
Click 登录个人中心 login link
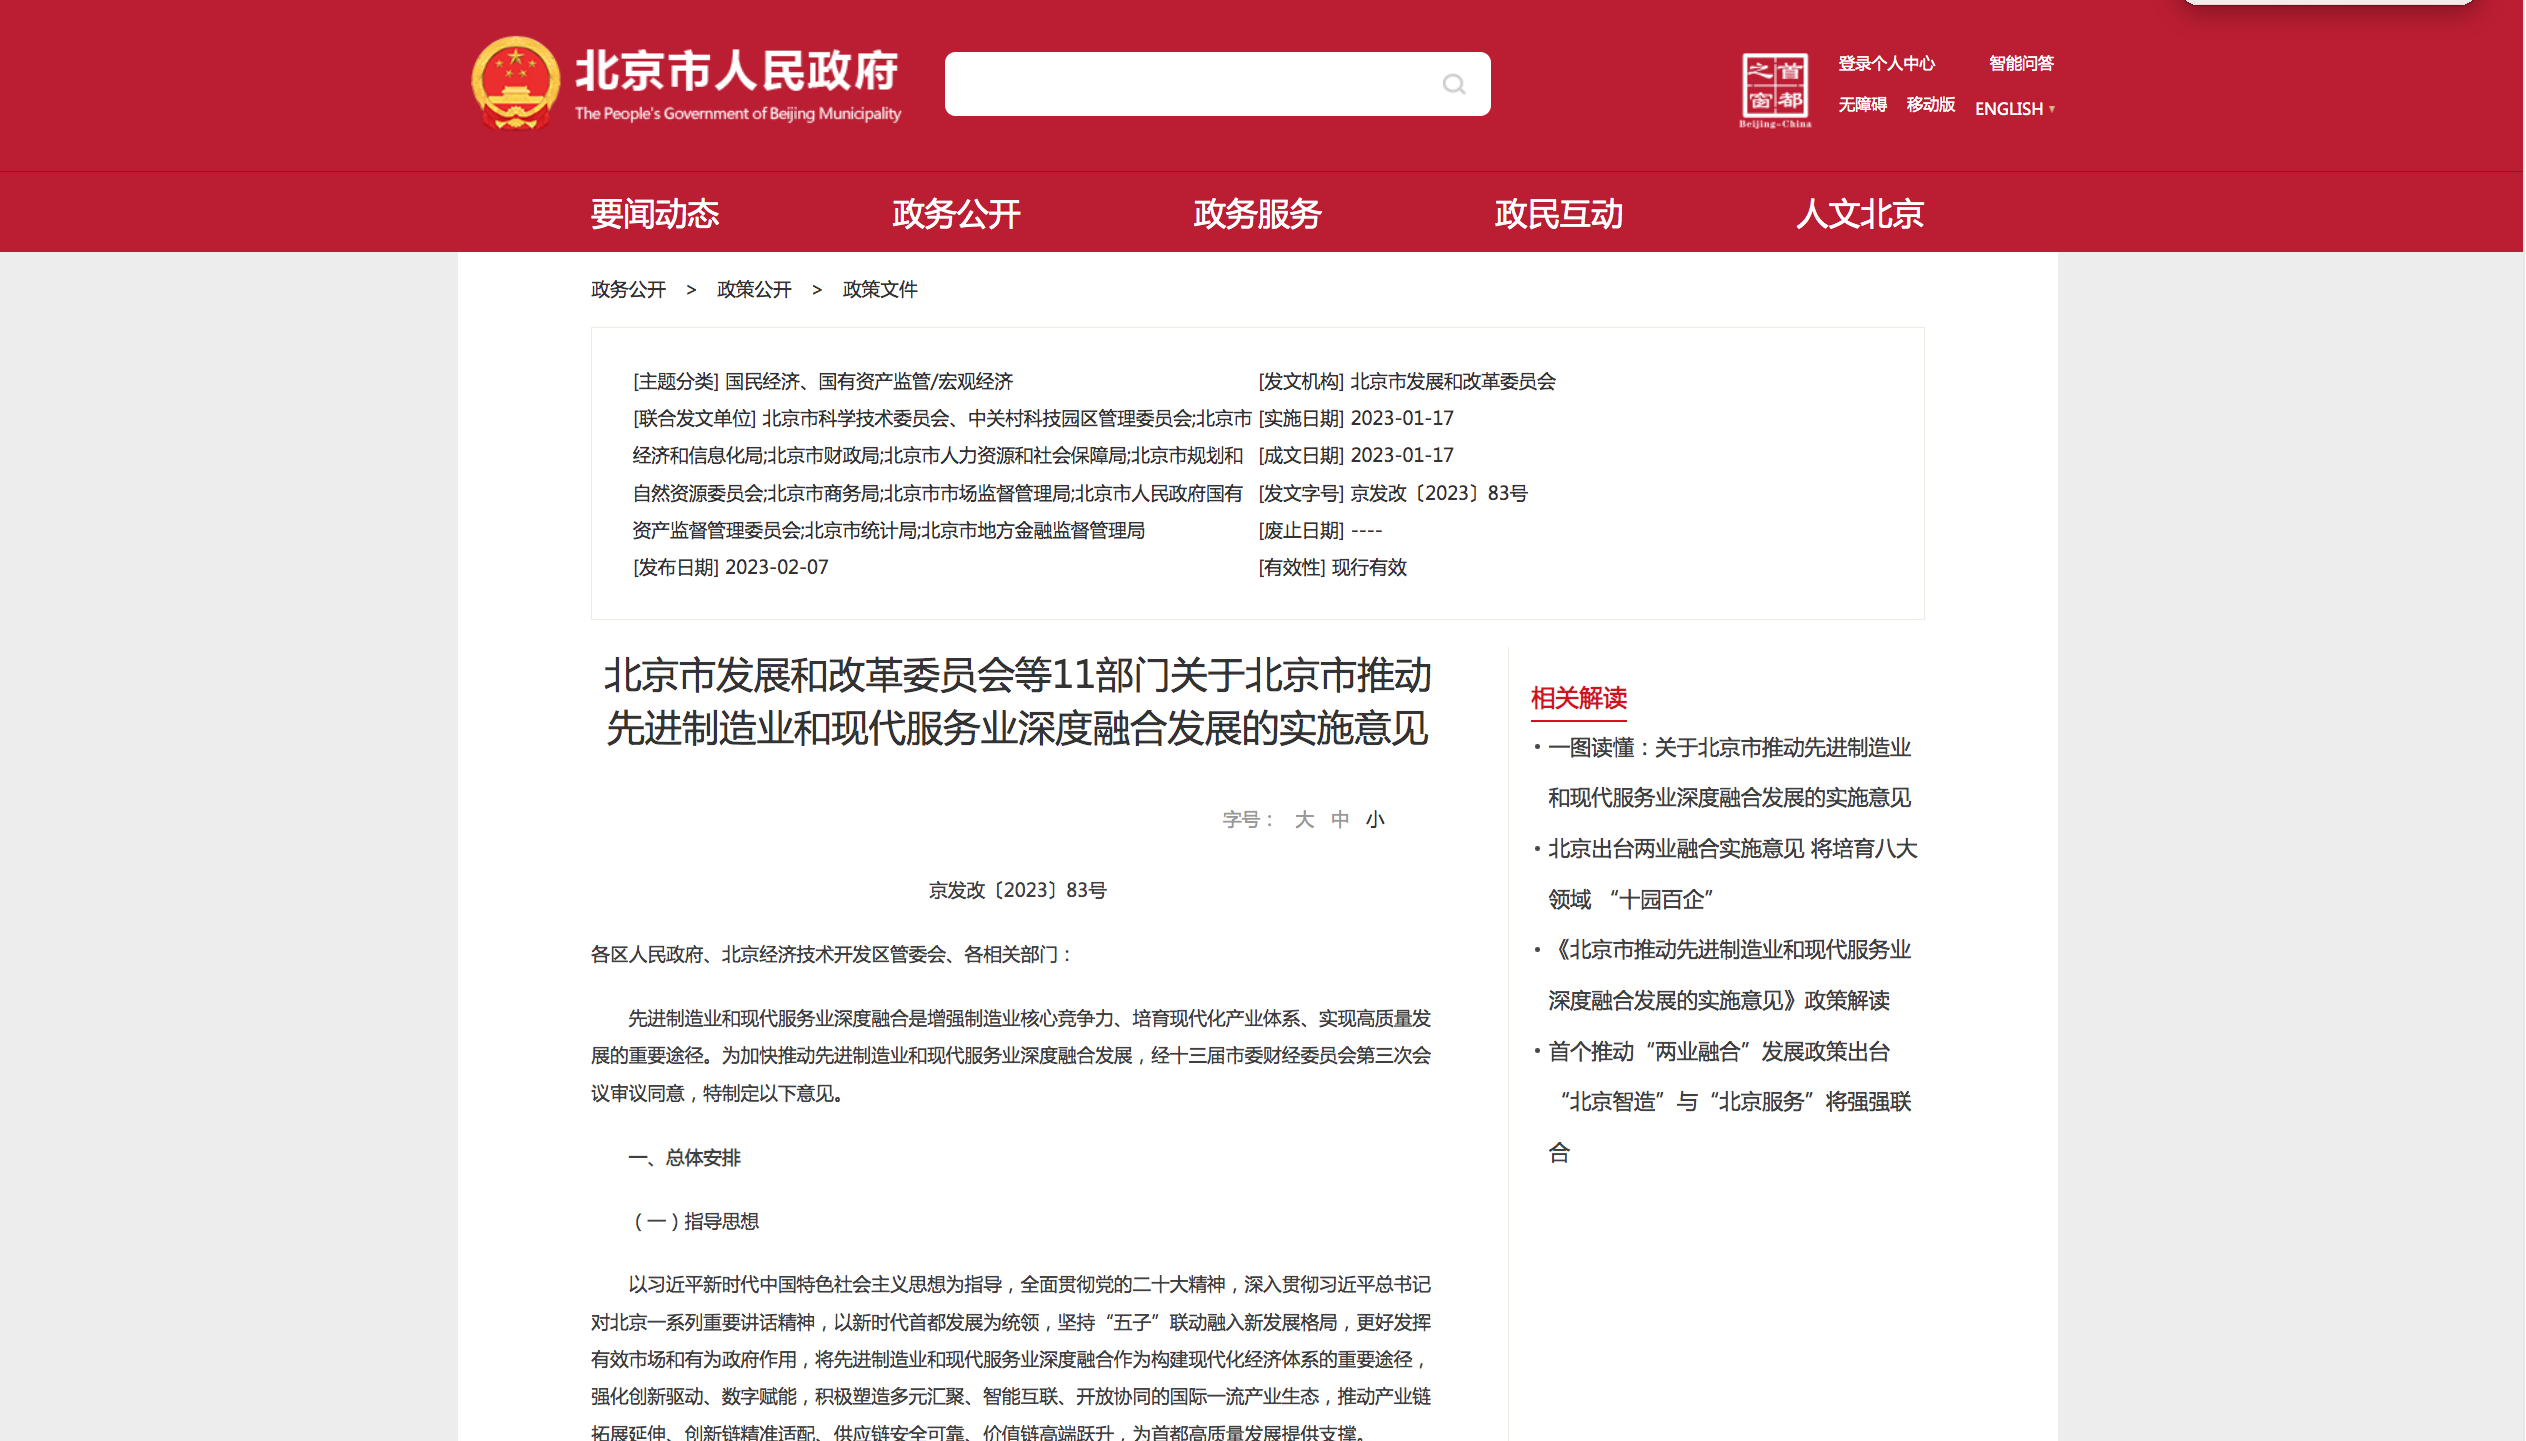tap(1886, 64)
